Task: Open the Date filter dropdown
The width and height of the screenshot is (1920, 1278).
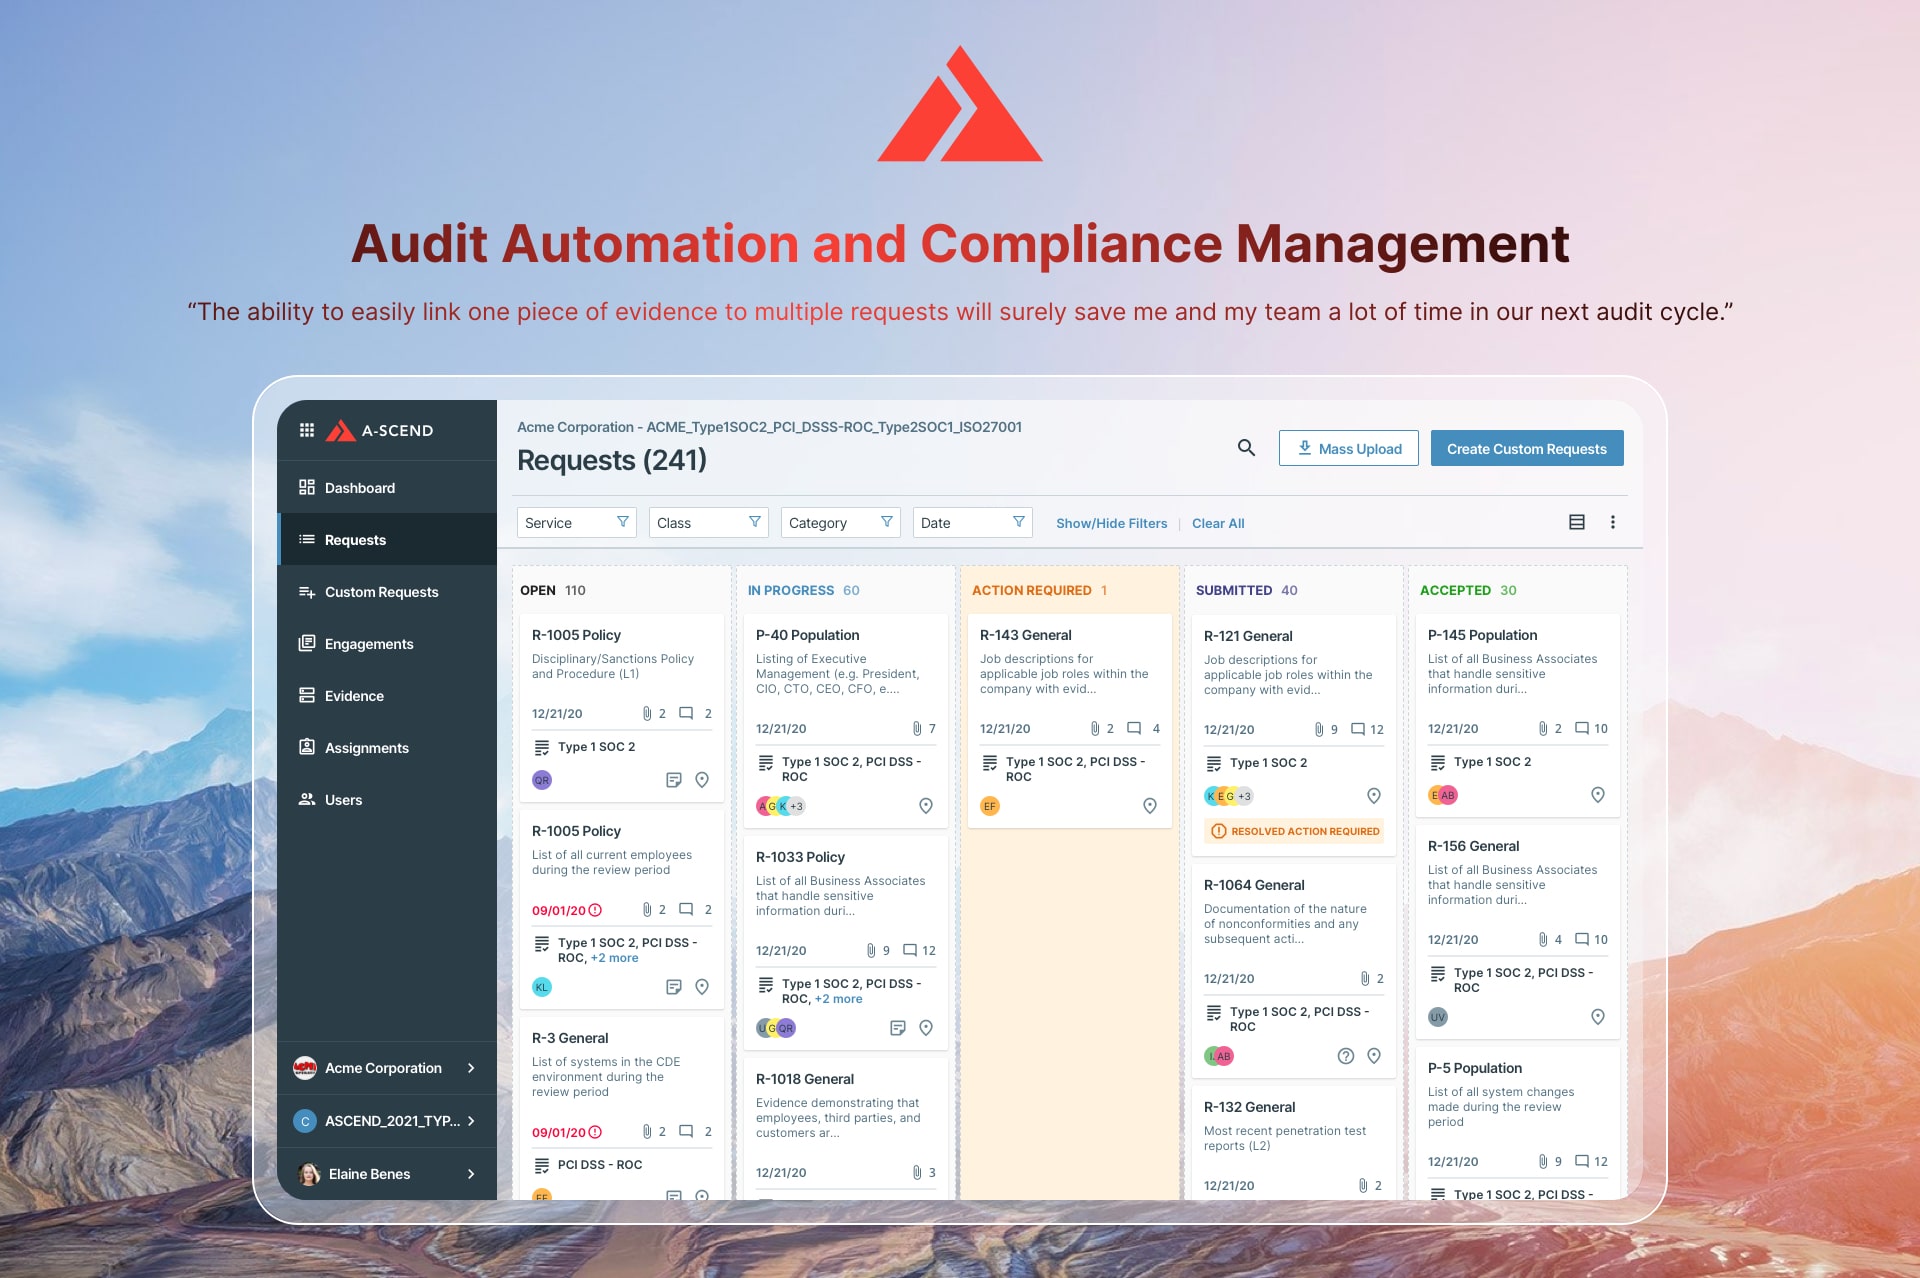Action: point(972,523)
